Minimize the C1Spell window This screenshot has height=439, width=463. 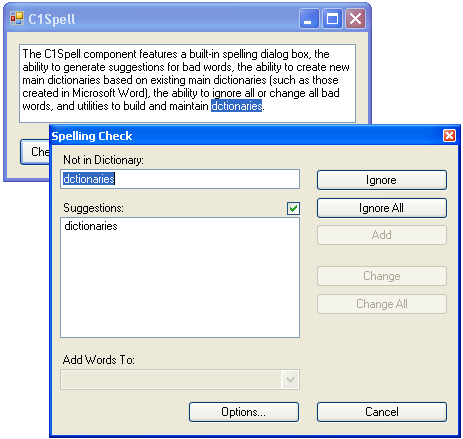[x=309, y=19]
